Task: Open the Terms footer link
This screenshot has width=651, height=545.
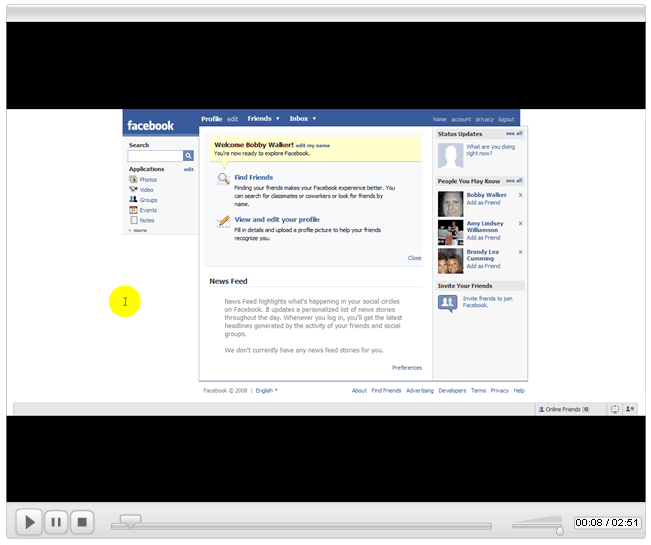Action: point(478,391)
